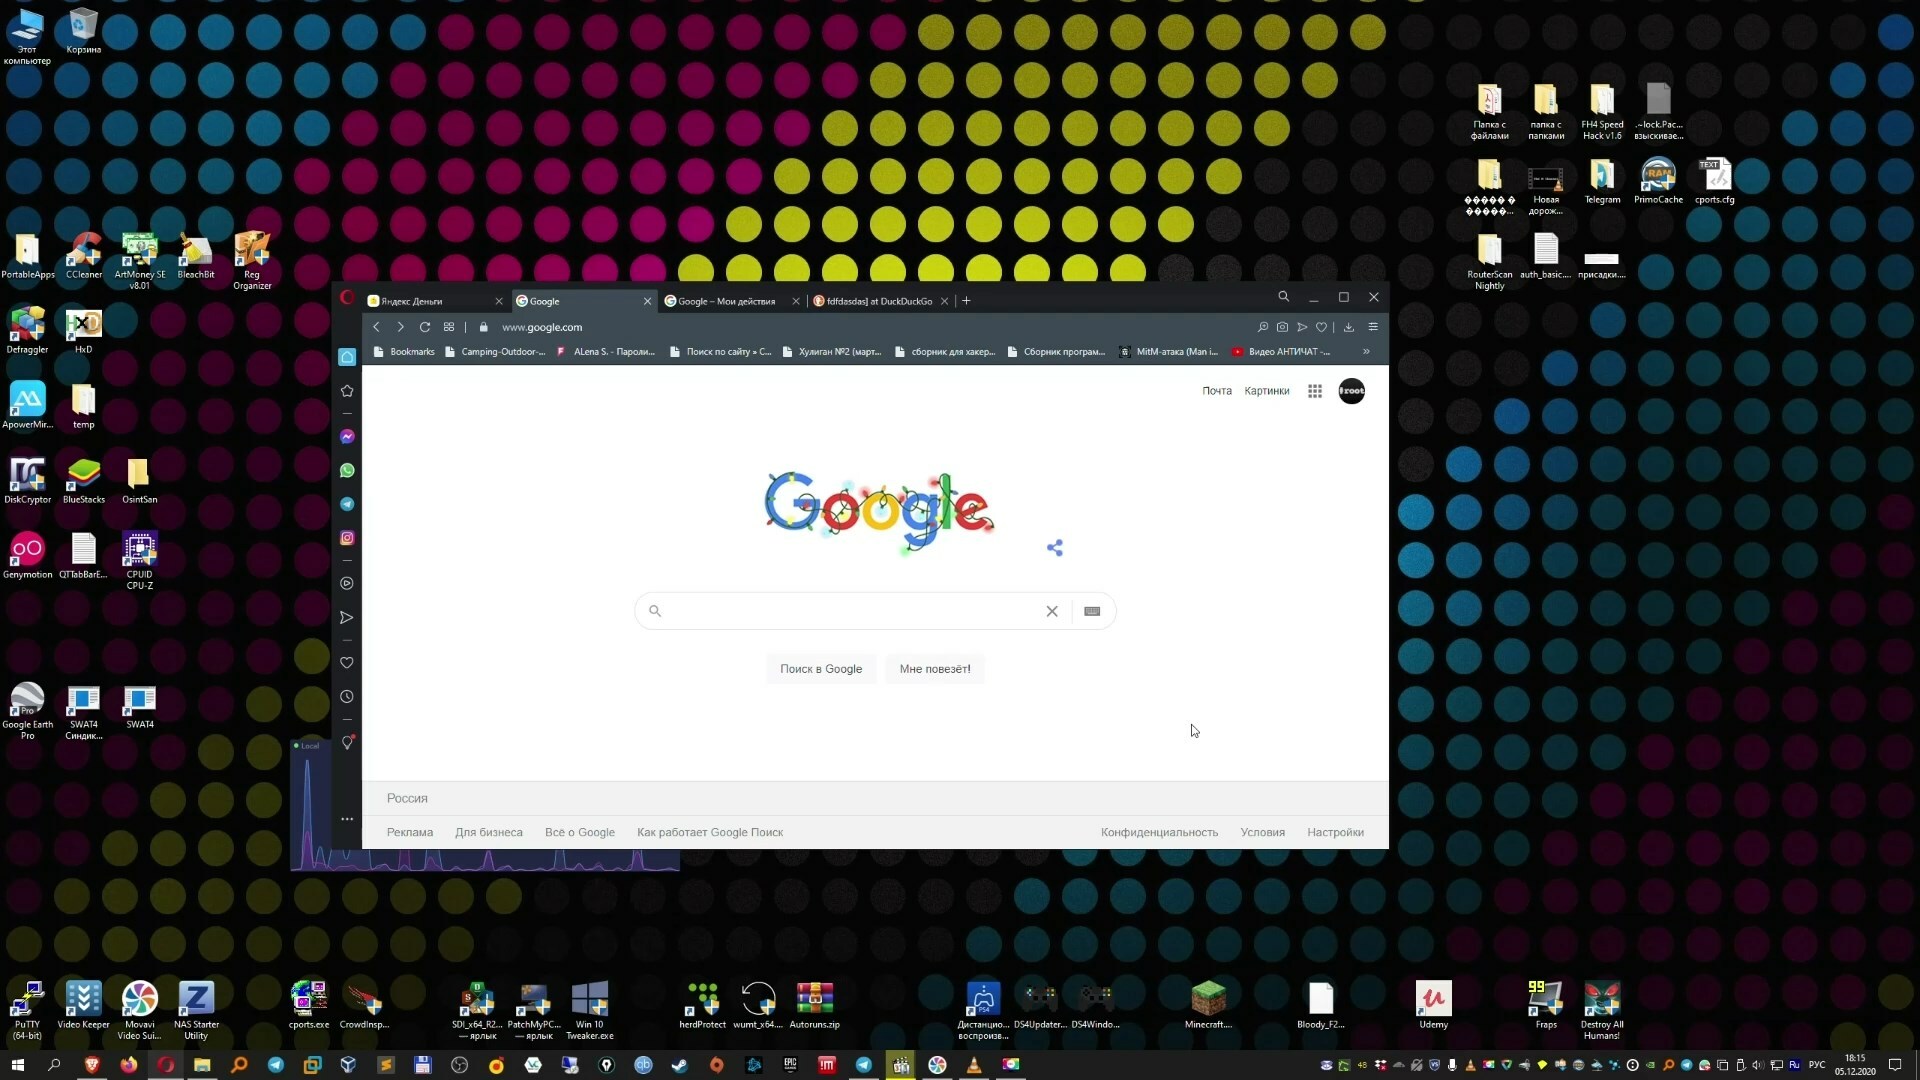
Task: Go back in Opera browser
Action: pyautogui.click(x=377, y=327)
